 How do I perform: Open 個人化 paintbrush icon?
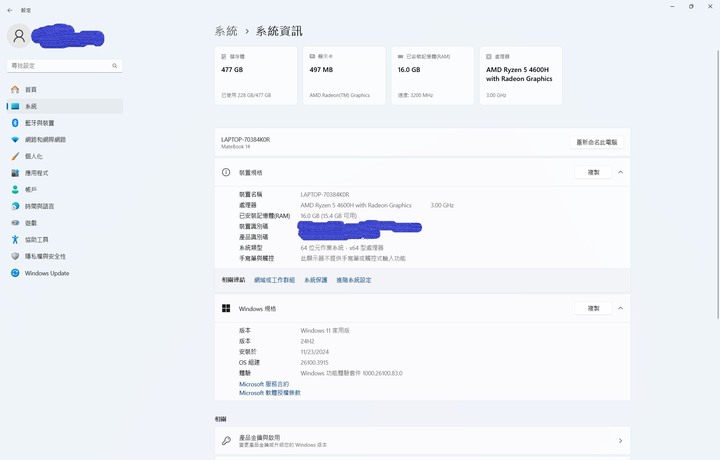15,156
